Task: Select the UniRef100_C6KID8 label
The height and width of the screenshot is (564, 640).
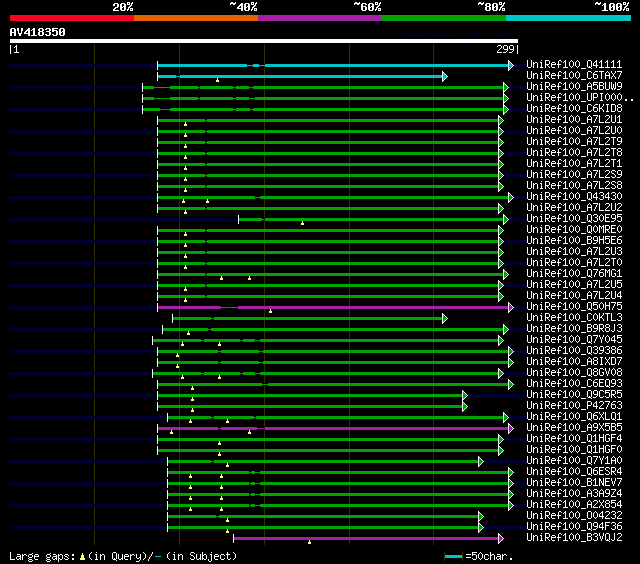Action: click(x=574, y=109)
